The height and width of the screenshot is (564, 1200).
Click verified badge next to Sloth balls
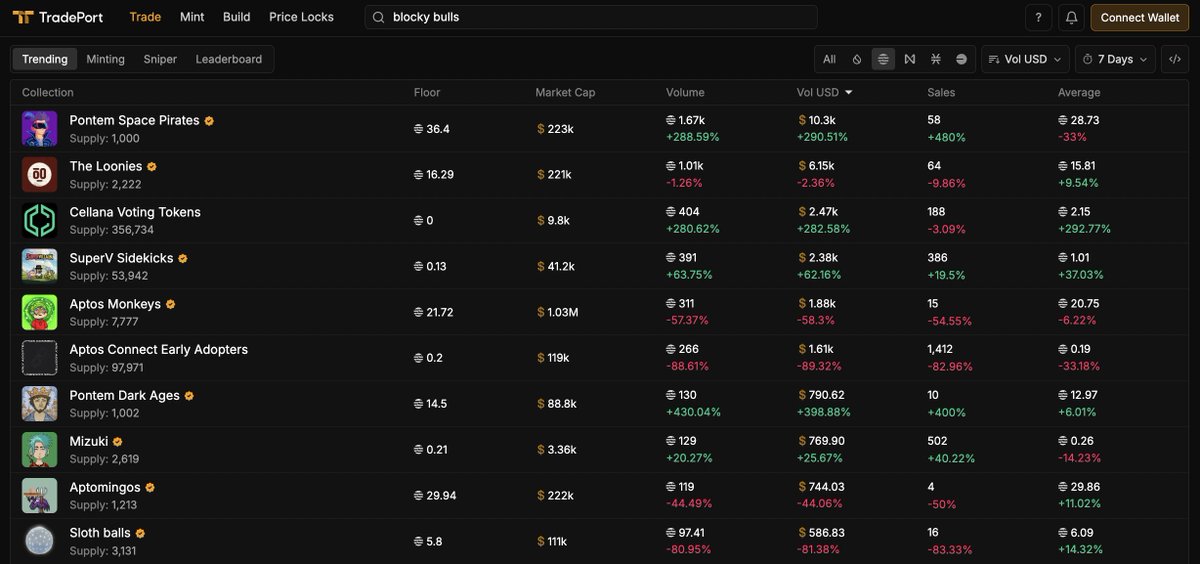point(140,534)
